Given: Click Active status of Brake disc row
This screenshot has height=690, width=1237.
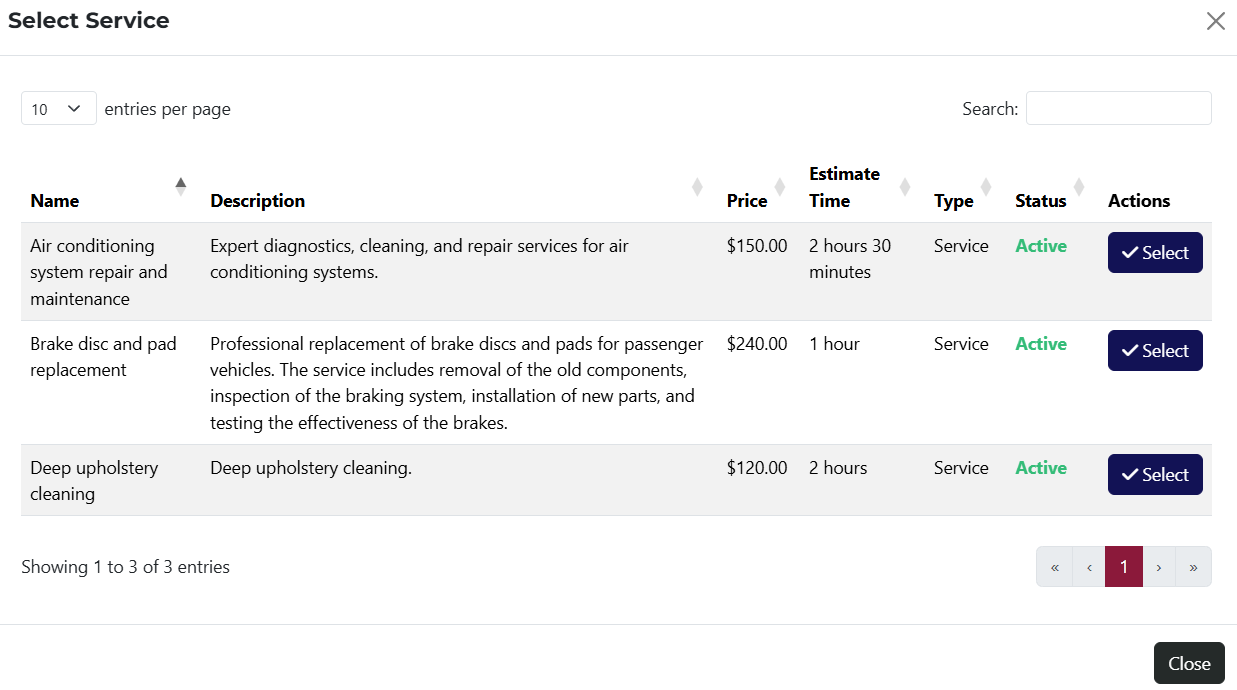Looking at the screenshot, I should coord(1041,344).
